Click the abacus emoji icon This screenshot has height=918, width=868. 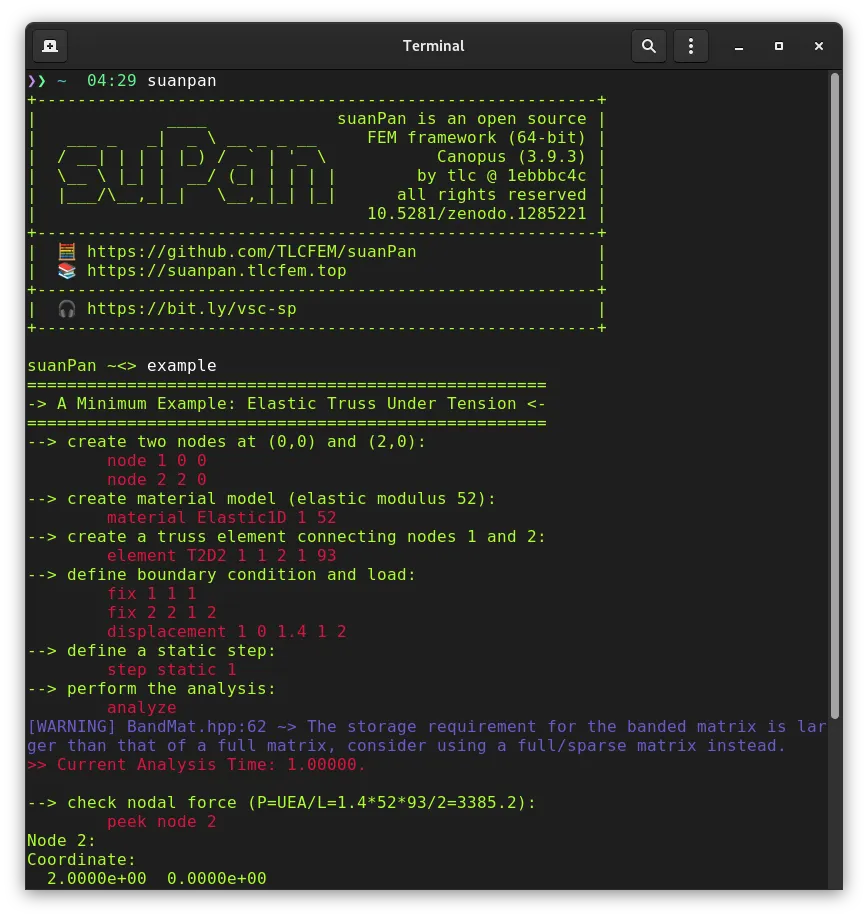point(67,252)
